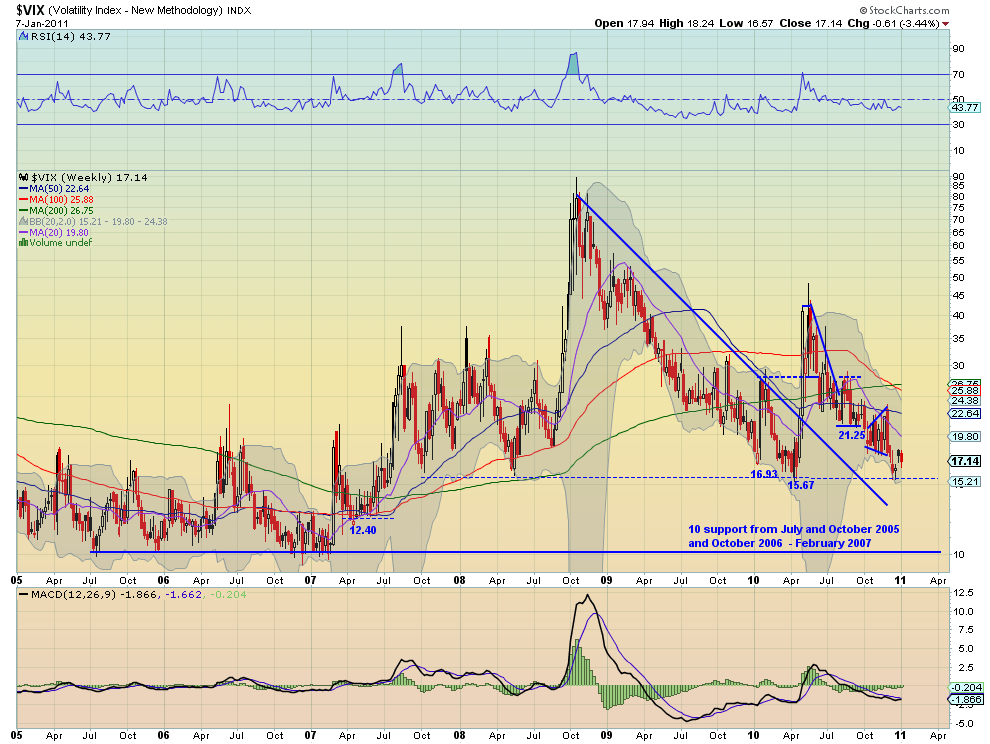The height and width of the screenshot is (744, 990).
Task: Select the MA(20) 19.80 legend entry
Action: [54, 232]
